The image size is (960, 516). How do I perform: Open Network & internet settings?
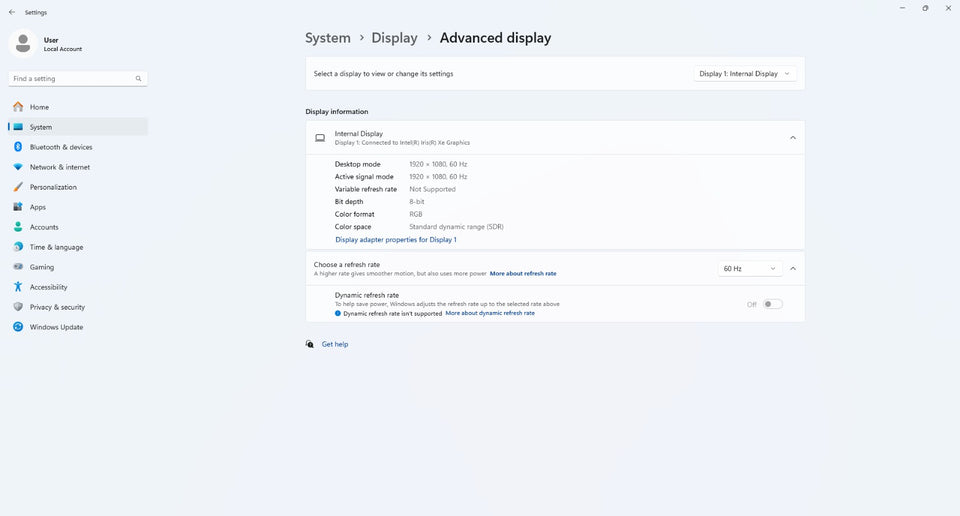point(78,166)
